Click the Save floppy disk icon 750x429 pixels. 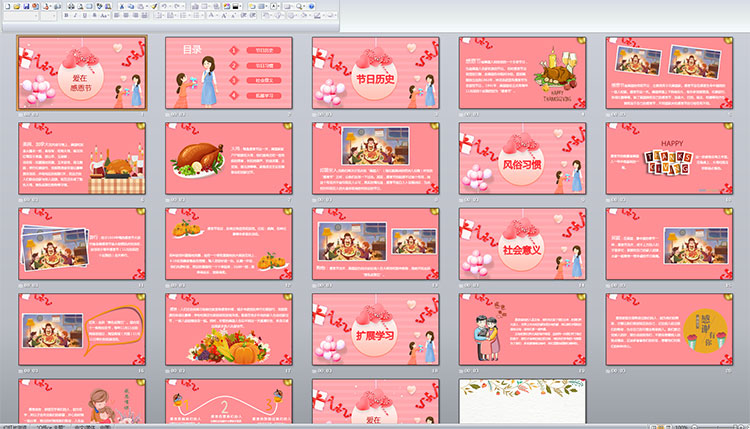tap(26, 6)
